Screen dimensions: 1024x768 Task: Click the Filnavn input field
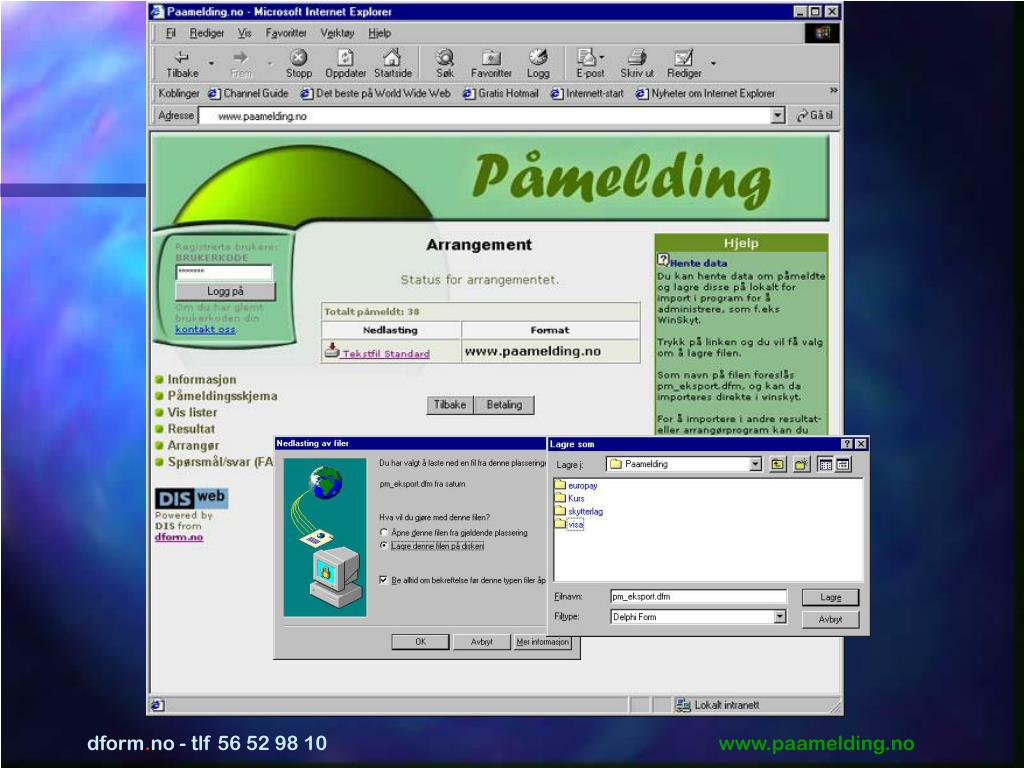[x=698, y=596]
